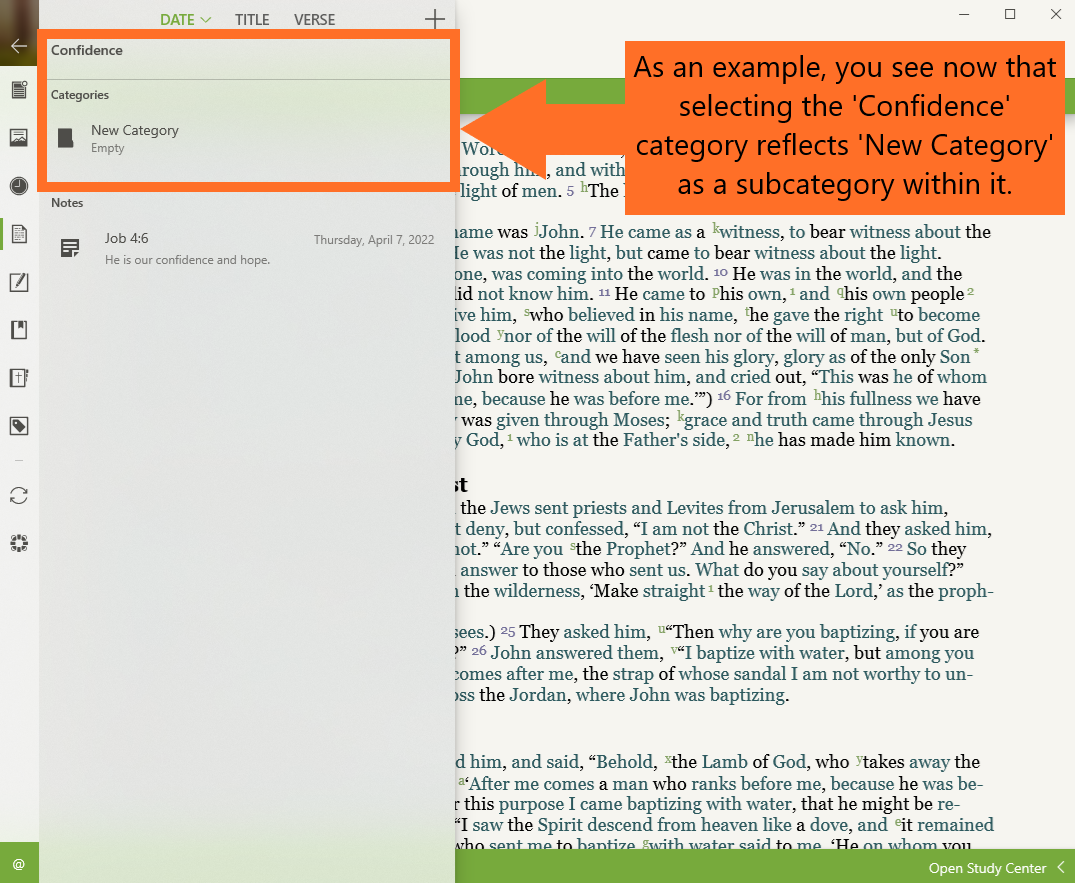Screen dimensions: 1075x883
Task: Open the tags sidebar icon
Action: point(18,426)
